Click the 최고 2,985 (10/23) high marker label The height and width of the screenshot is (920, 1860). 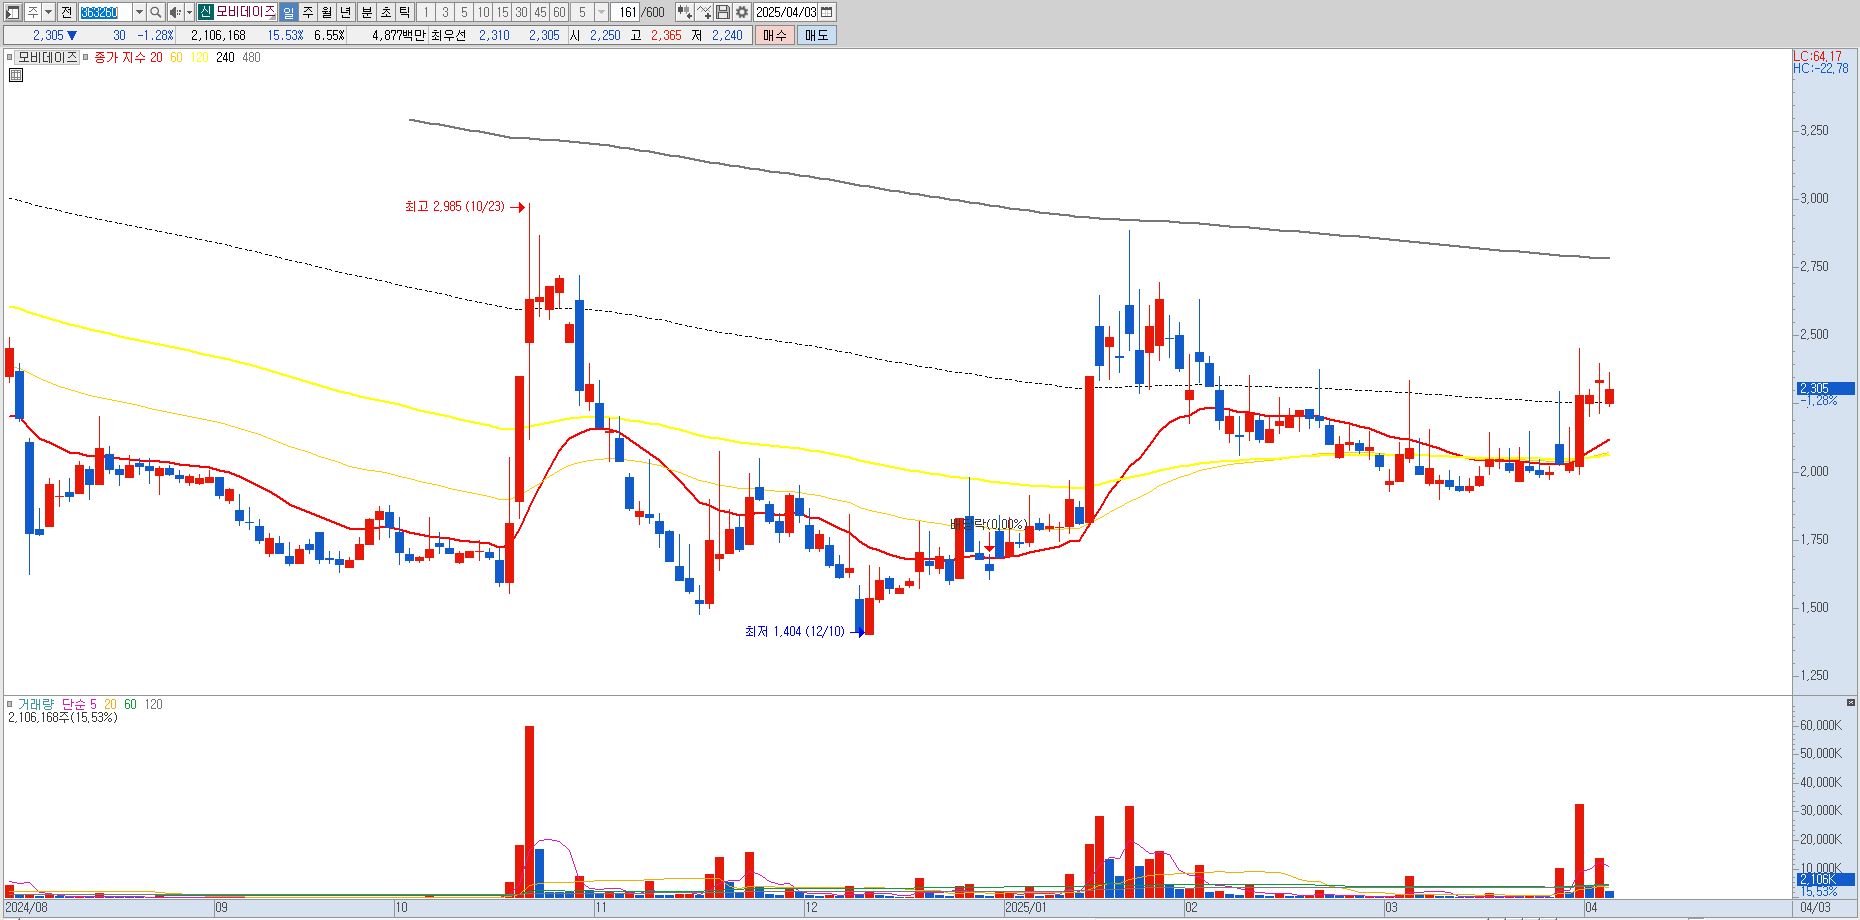tap(455, 207)
